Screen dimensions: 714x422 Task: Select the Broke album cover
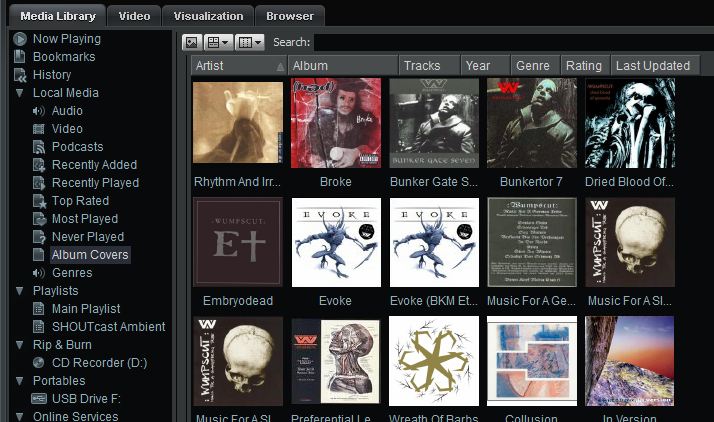[x=336, y=123]
